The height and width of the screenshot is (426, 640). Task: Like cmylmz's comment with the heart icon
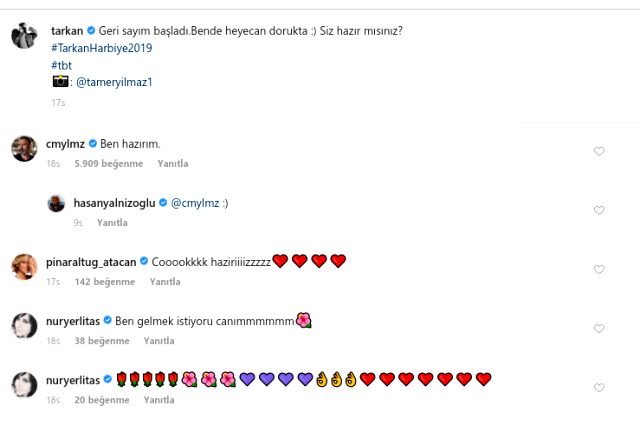tap(599, 151)
